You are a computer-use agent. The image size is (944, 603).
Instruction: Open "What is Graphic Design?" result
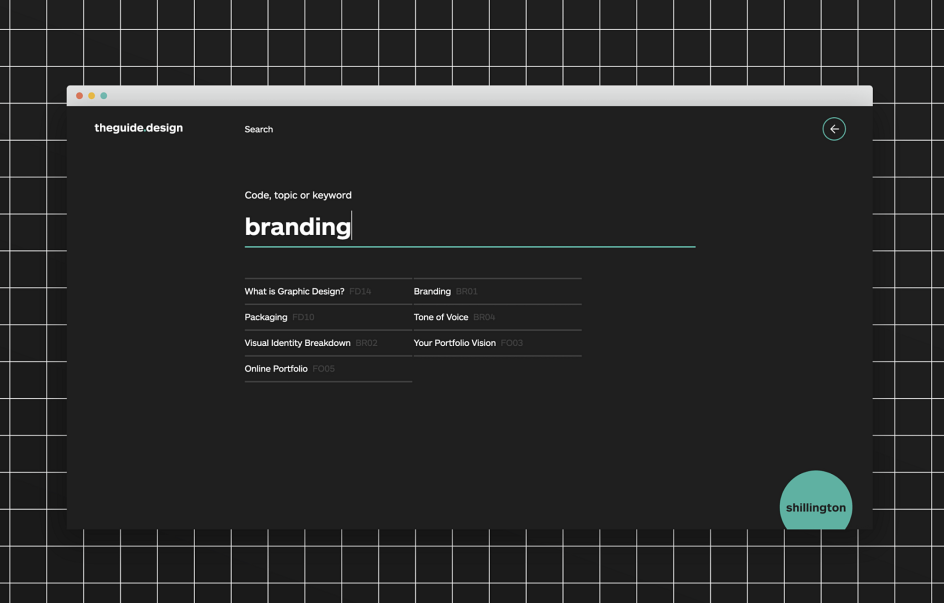(294, 292)
